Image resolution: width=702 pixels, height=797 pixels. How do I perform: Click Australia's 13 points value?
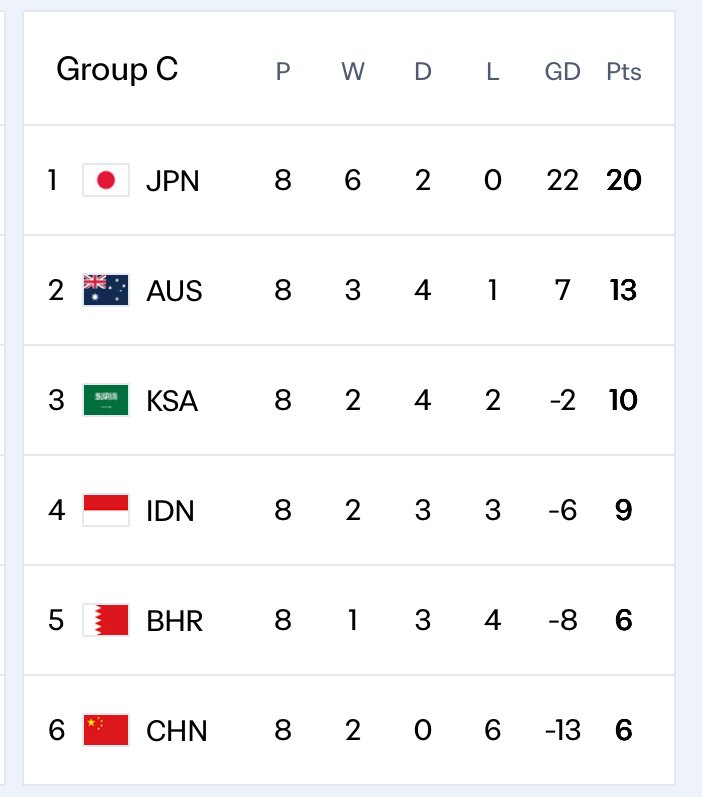623,290
